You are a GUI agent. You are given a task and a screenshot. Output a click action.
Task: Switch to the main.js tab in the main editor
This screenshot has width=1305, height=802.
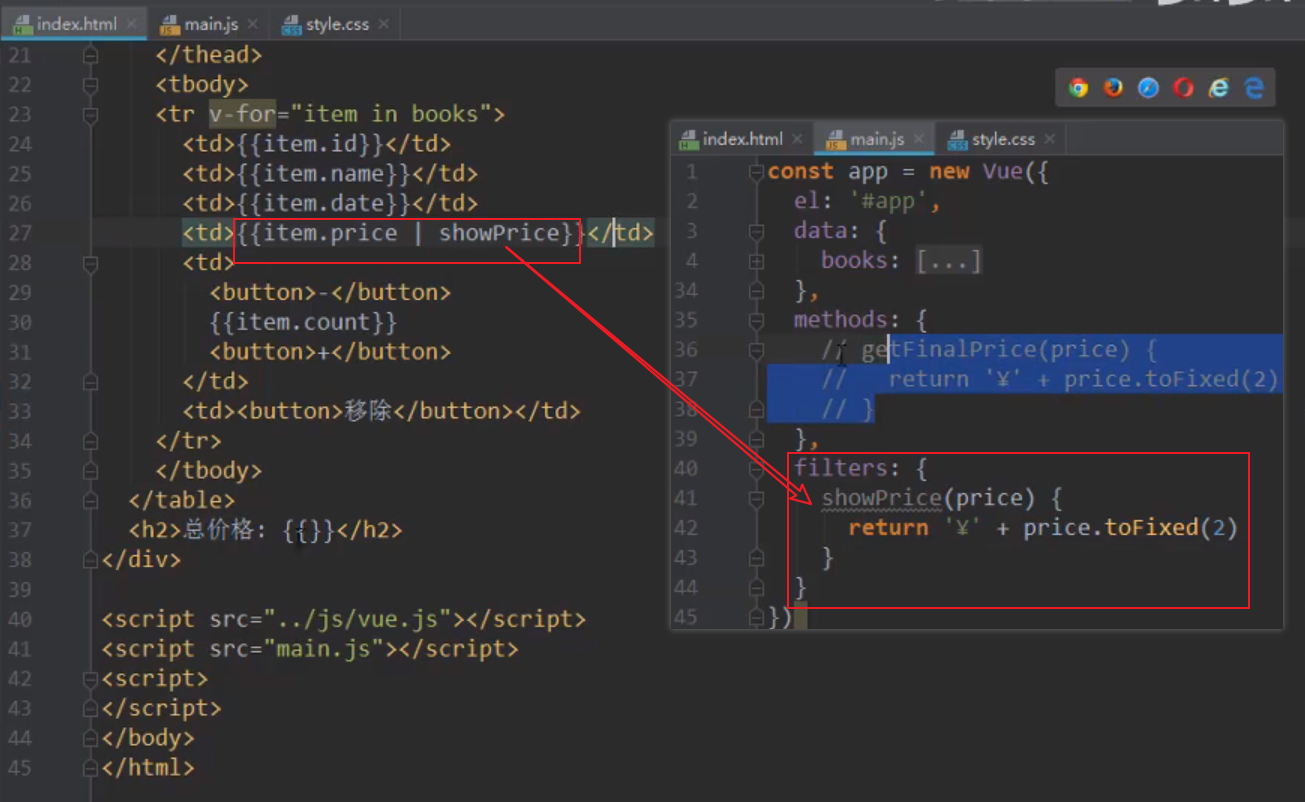pos(209,24)
